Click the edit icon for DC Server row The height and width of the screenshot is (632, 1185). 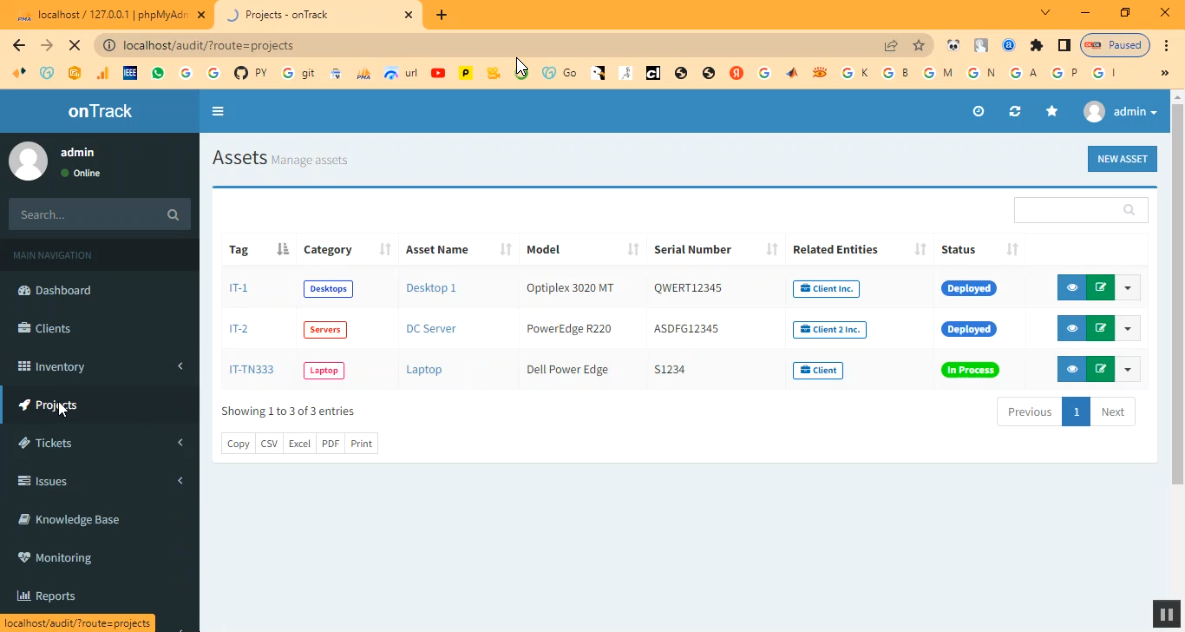pyautogui.click(x=1100, y=328)
